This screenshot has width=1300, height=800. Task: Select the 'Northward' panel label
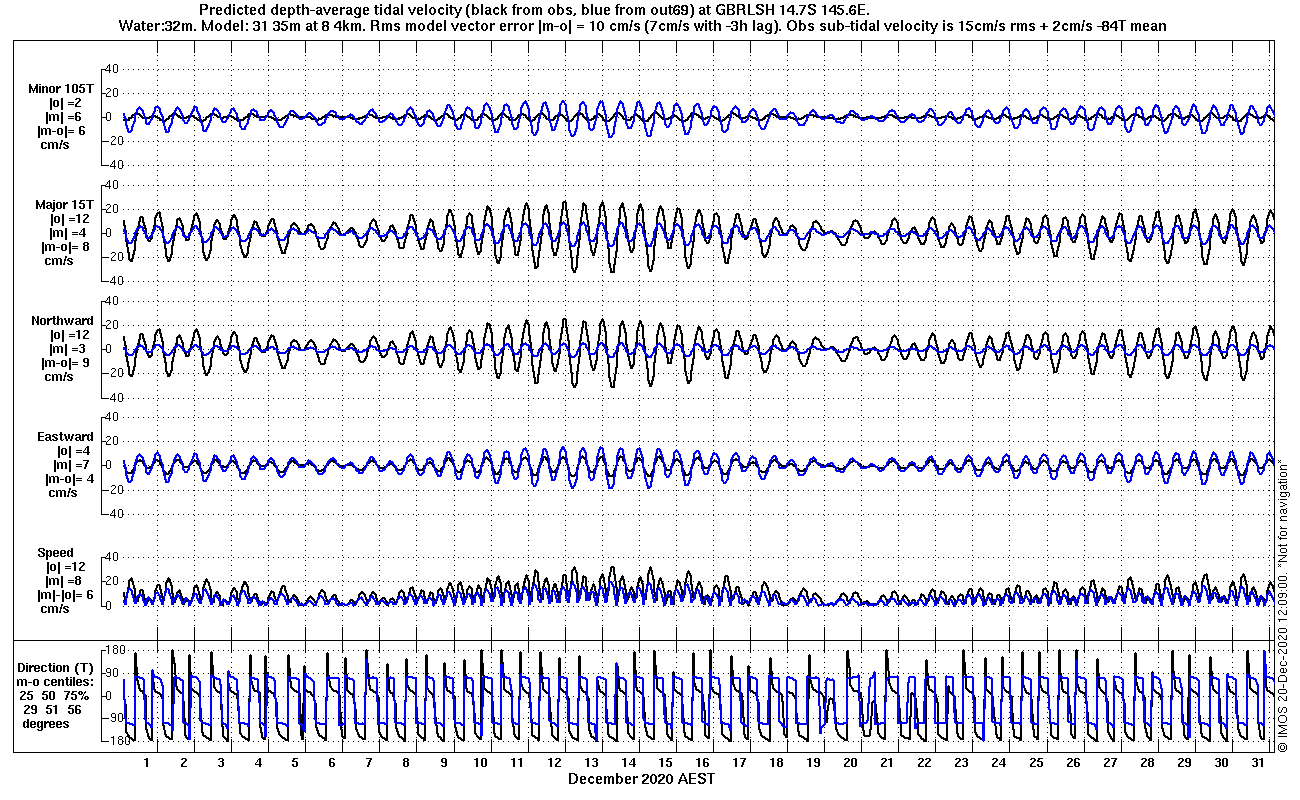[x=62, y=321]
